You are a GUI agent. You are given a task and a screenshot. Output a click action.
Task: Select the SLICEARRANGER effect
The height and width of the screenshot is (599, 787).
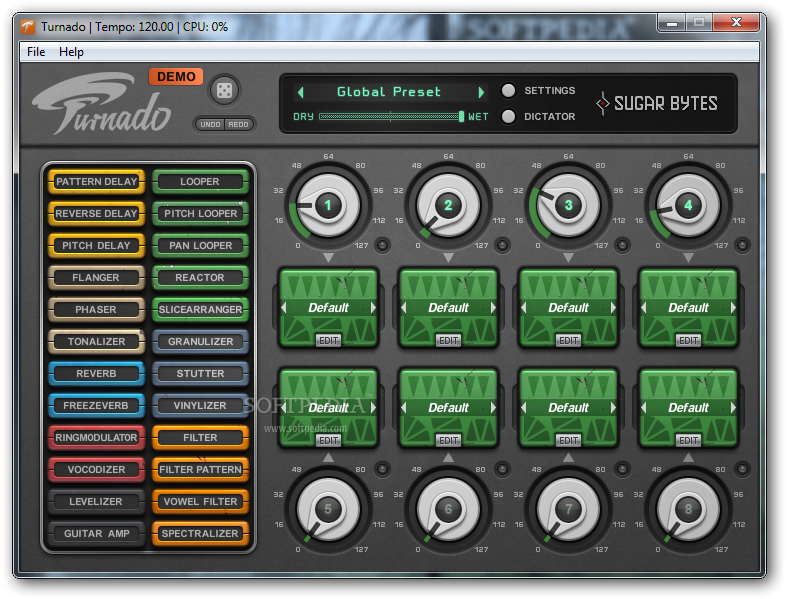pos(200,309)
